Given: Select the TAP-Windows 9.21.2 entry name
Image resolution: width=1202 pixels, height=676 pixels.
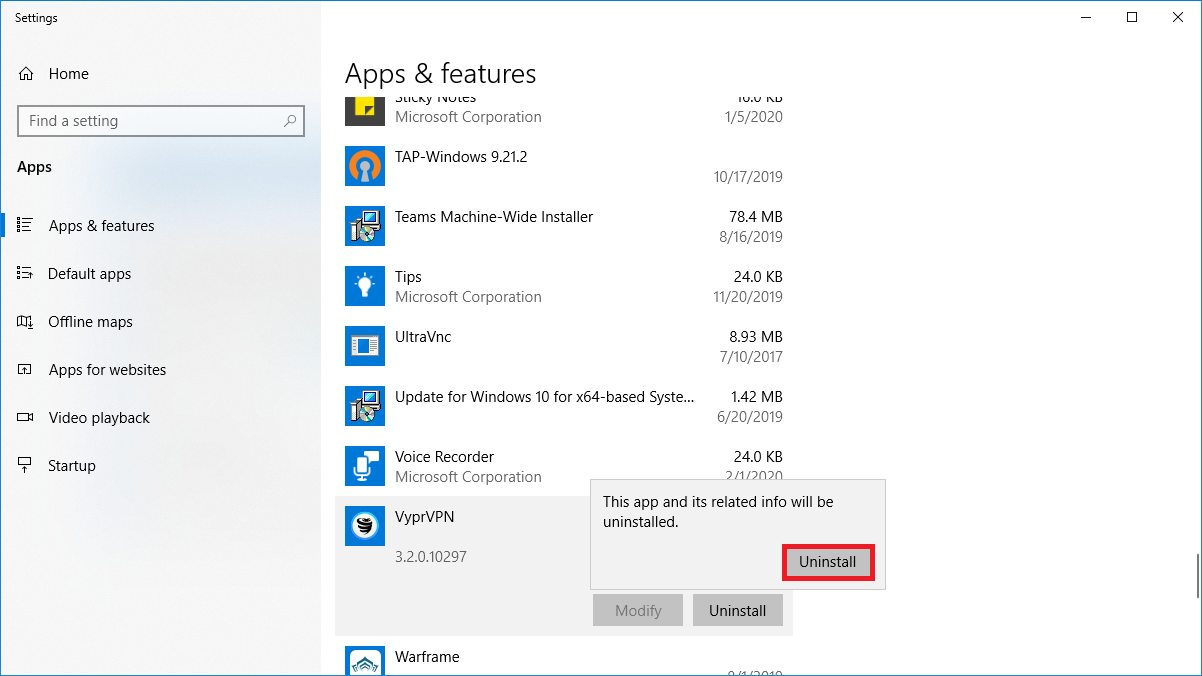Looking at the screenshot, I should [461, 157].
